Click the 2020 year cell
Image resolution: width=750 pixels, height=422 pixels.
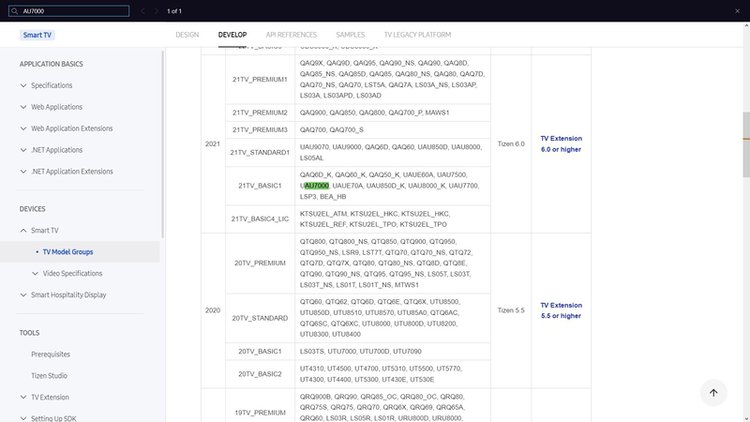[213, 311]
